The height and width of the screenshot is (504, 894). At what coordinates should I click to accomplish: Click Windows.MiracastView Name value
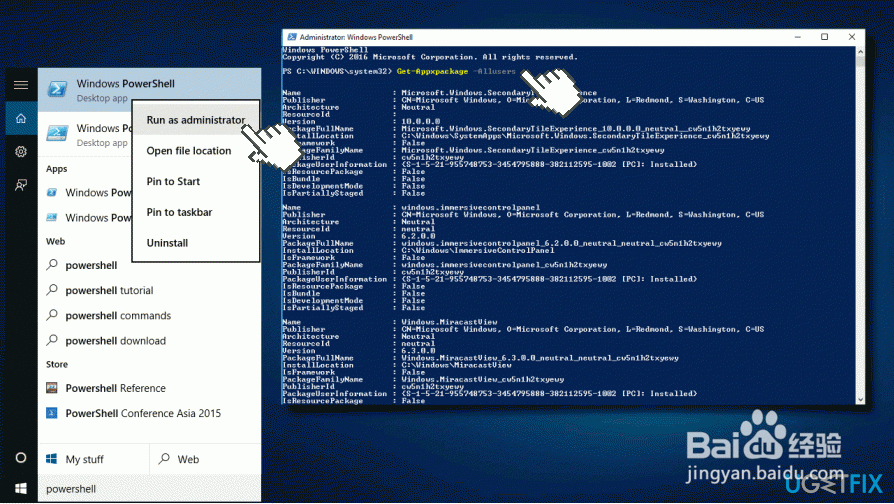click(449, 322)
